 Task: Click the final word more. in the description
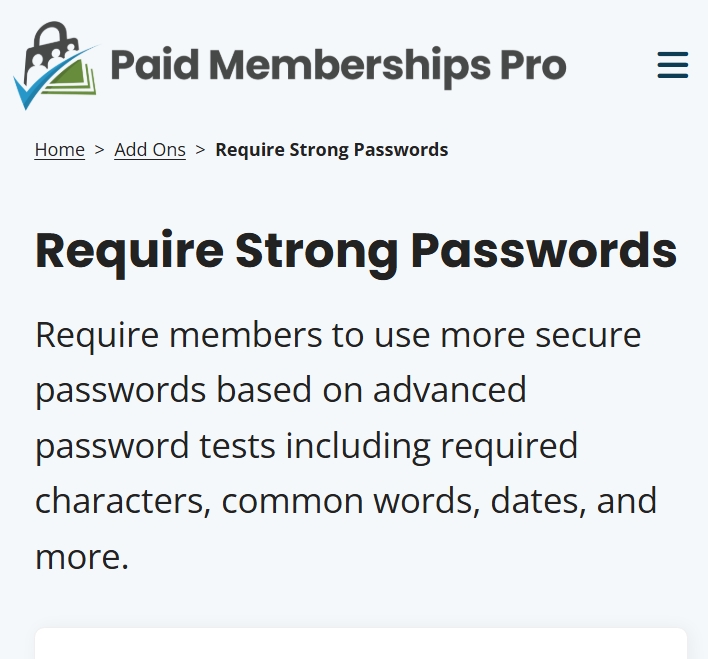[82, 557]
